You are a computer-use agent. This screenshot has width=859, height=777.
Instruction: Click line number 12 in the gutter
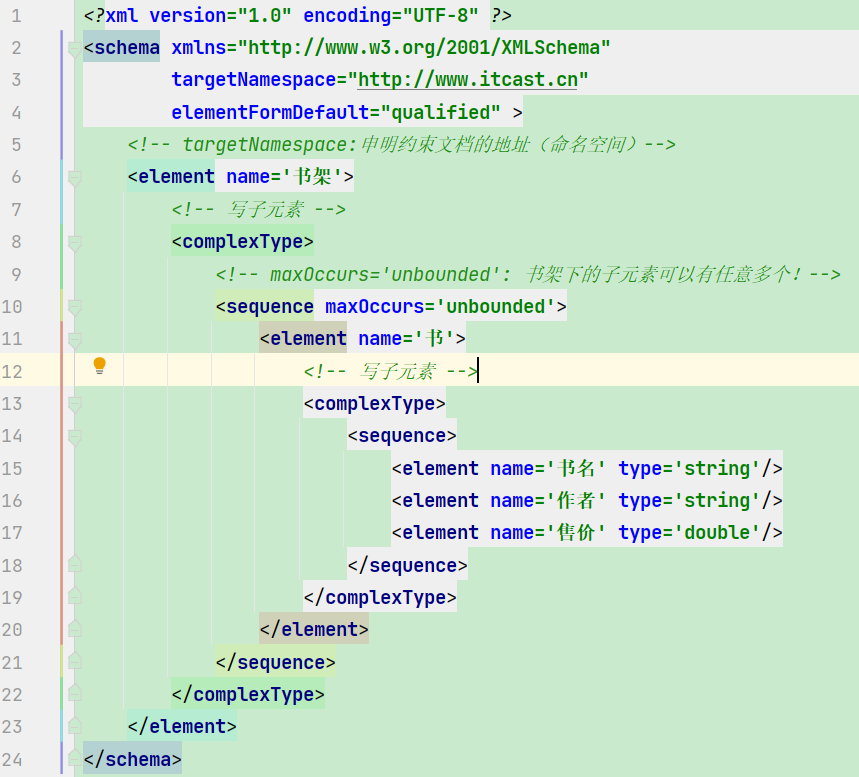coord(12,372)
